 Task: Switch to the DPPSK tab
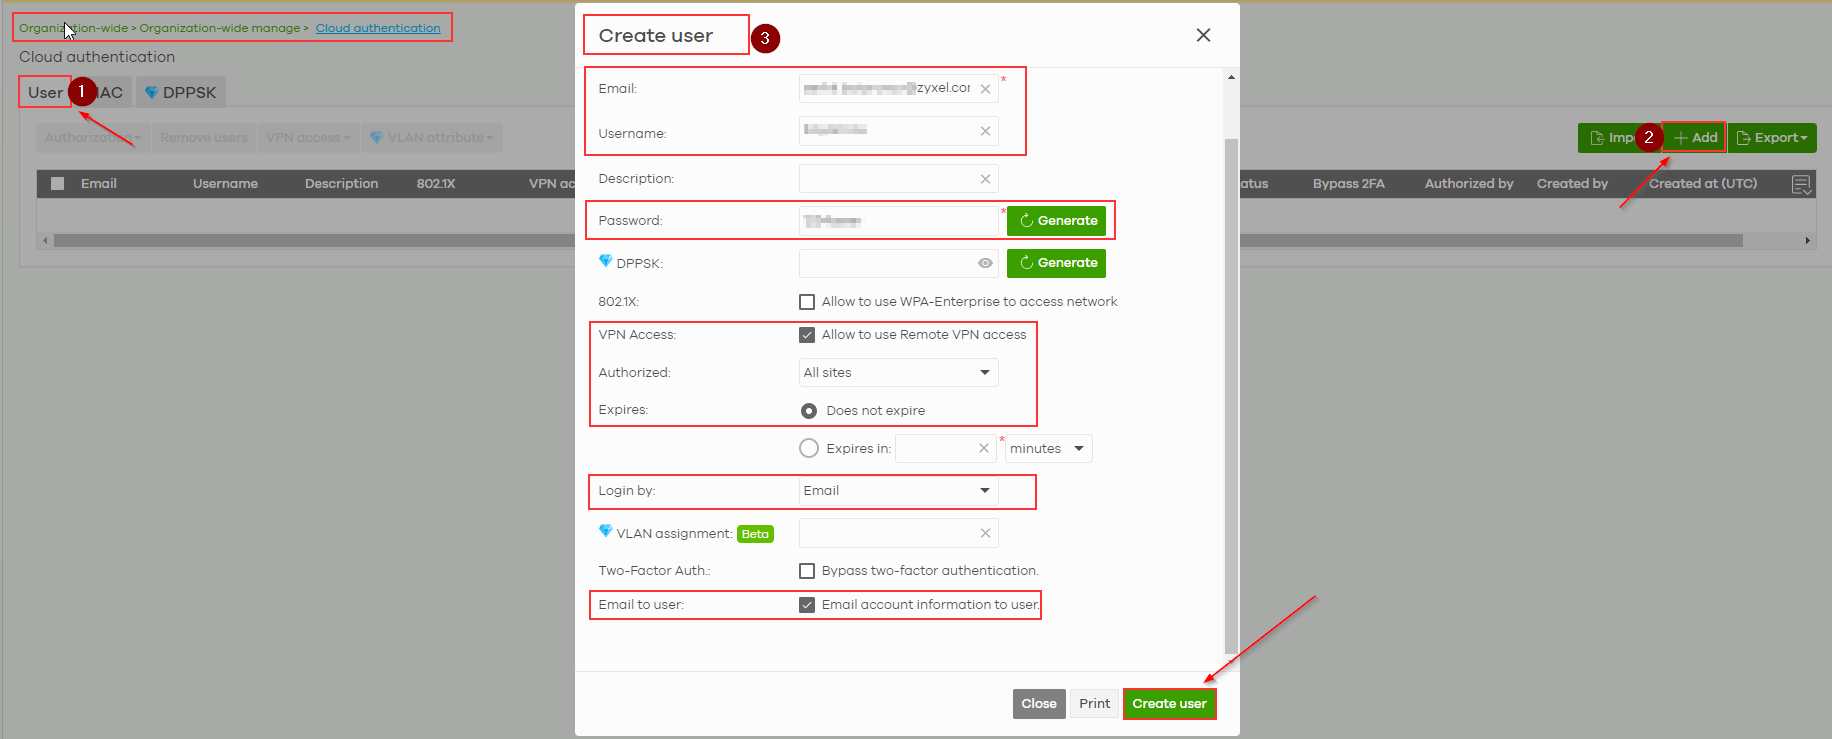pyautogui.click(x=181, y=92)
